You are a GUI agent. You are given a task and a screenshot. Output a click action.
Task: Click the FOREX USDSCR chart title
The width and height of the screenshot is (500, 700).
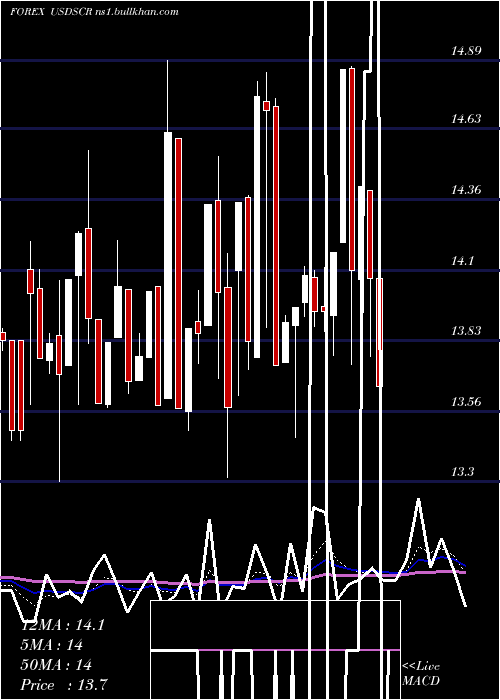[95, 12]
